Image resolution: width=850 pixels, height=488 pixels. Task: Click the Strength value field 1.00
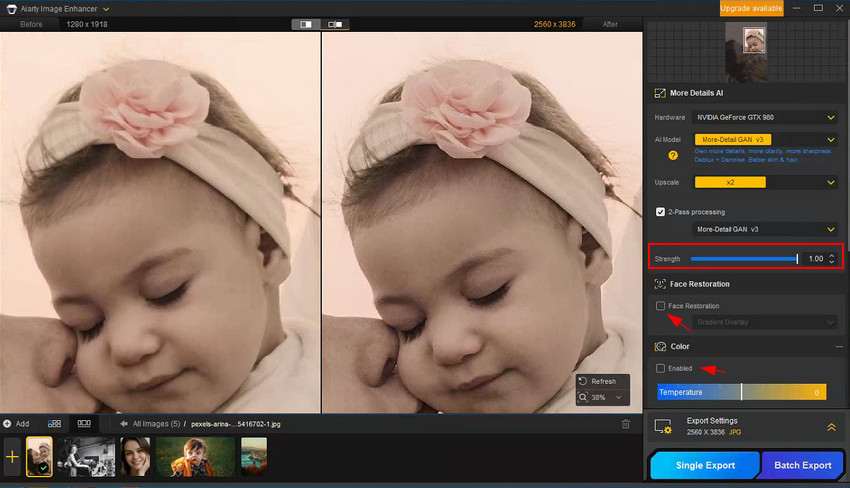click(815, 259)
